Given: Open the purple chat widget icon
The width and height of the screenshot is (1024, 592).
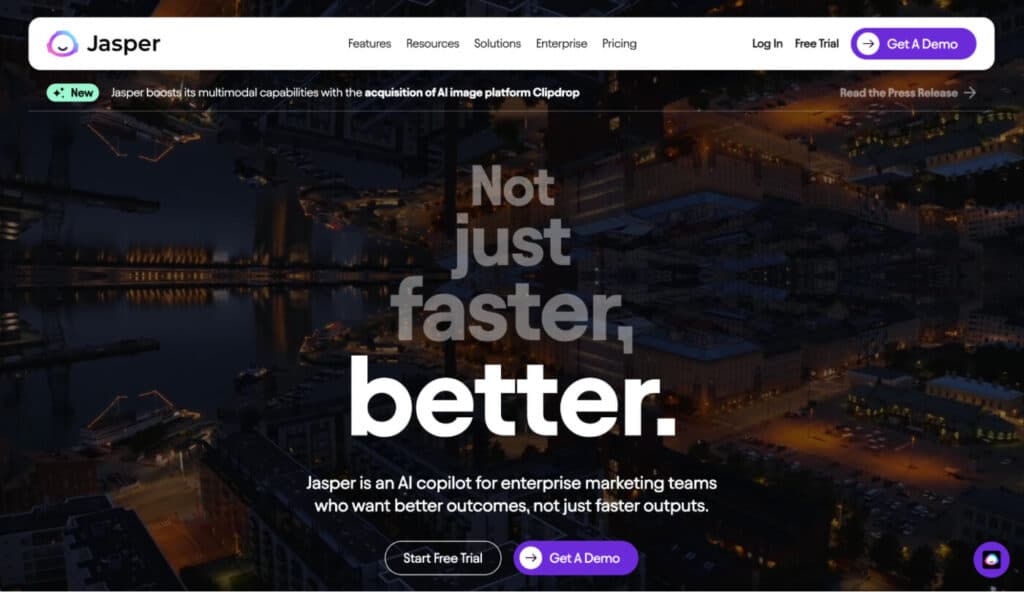Looking at the screenshot, I should [991, 559].
